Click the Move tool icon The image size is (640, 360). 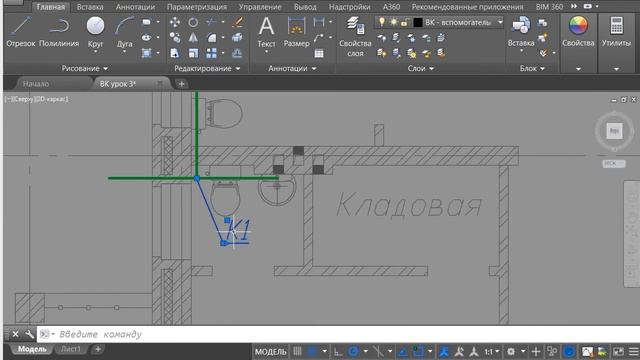point(175,22)
